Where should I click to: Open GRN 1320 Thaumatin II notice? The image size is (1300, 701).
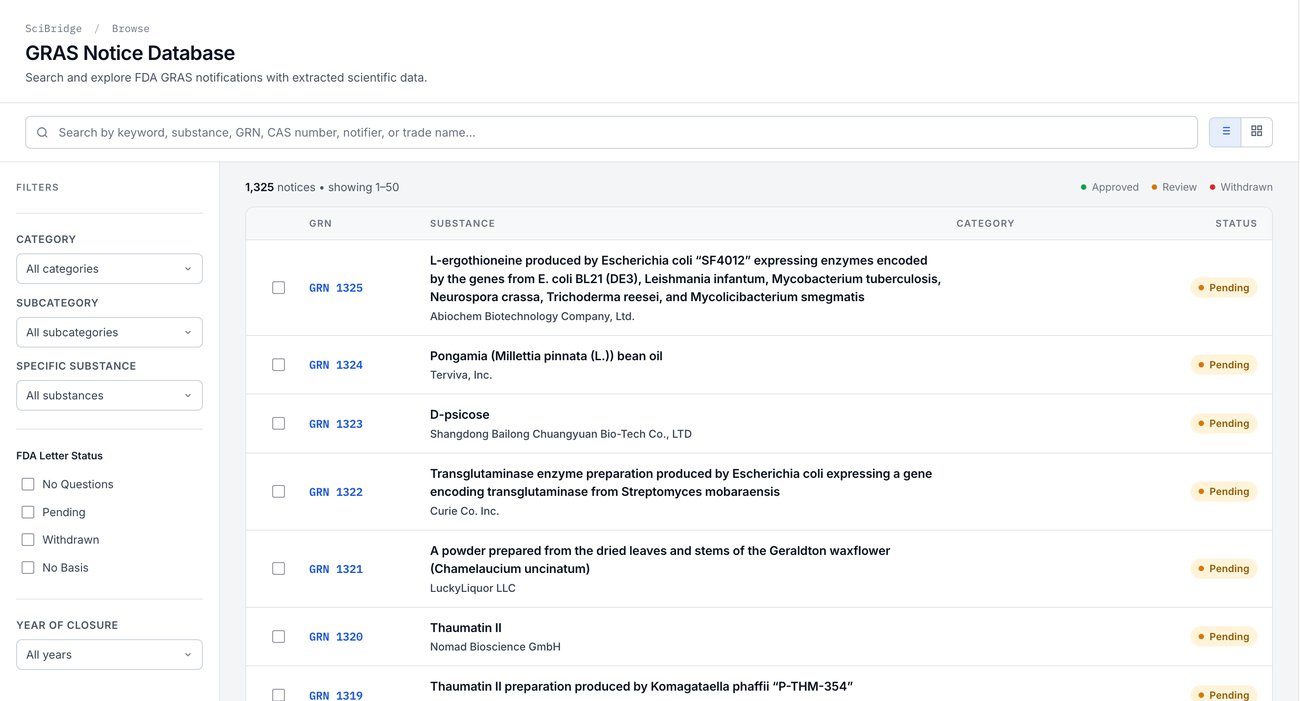tap(336, 637)
